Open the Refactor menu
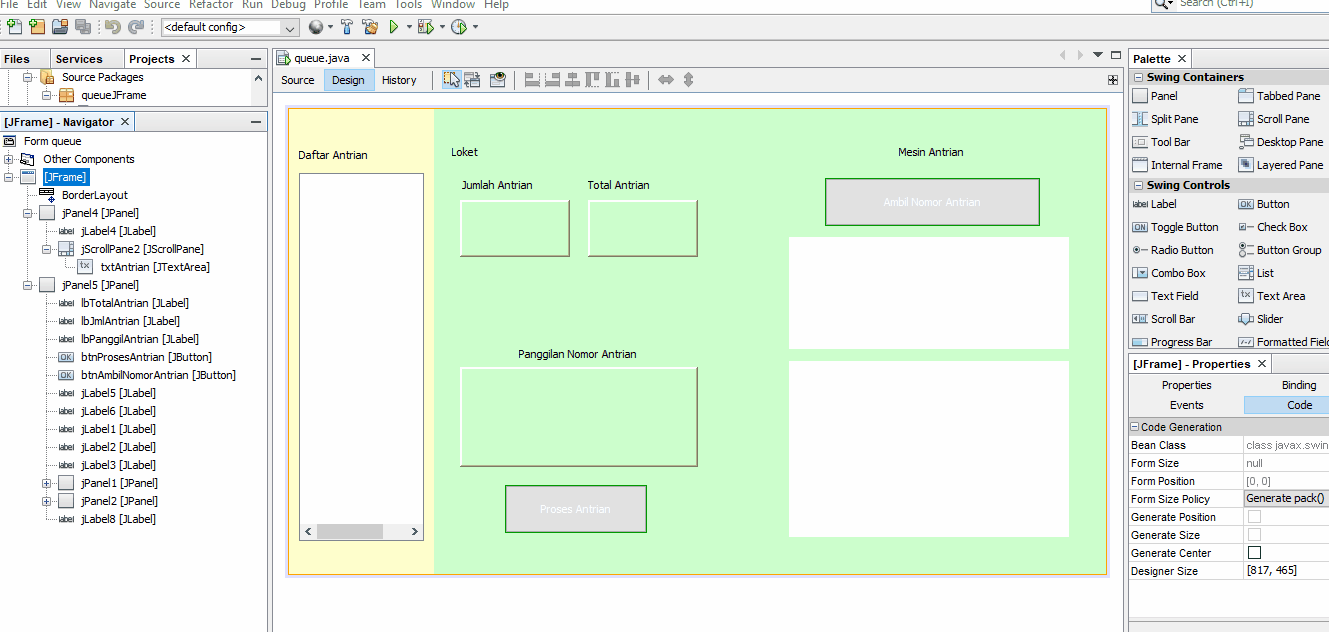Screen dimensions: 1329x632 pyautogui.click(x=211, y=5)
